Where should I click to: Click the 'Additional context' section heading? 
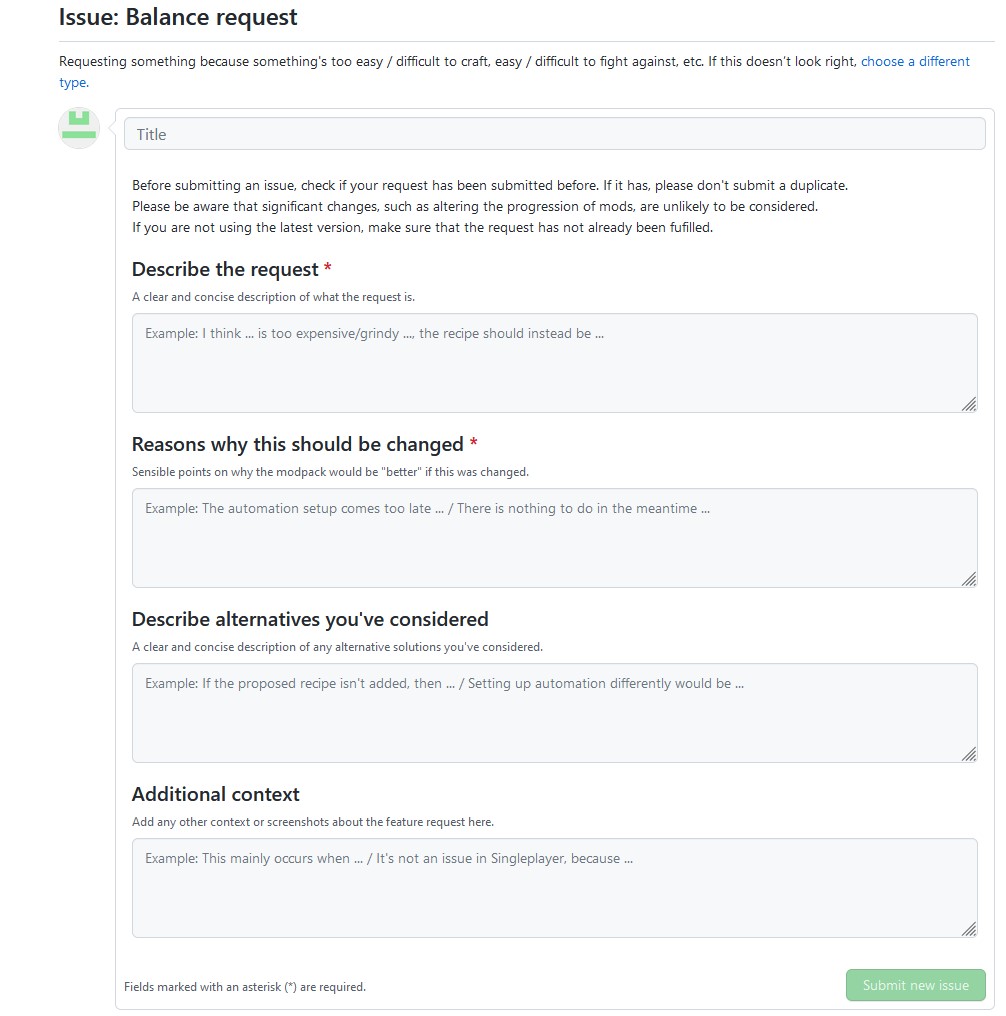click(x=216, y=794)
